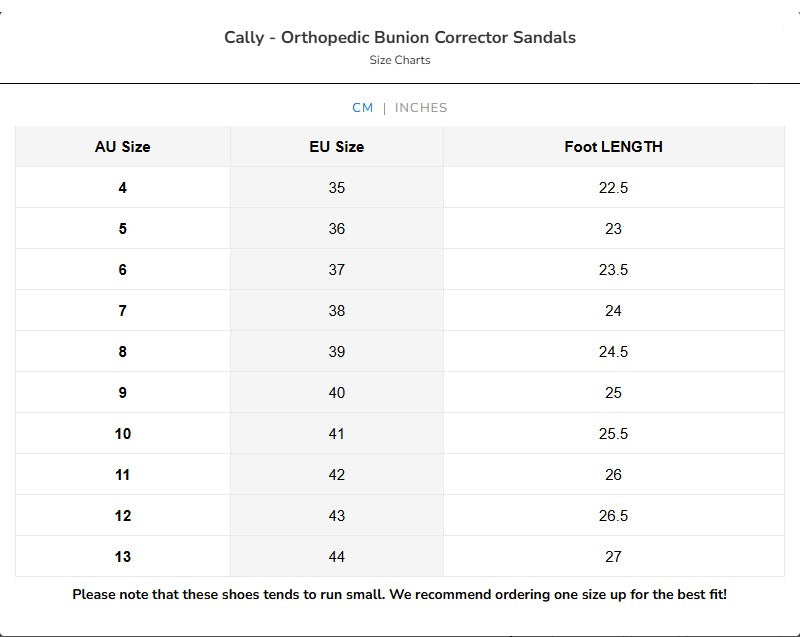This screenshot has width=808, height=637.
Task: Click the Foot LENGTH column header
Action: click(x=613, y=146)
